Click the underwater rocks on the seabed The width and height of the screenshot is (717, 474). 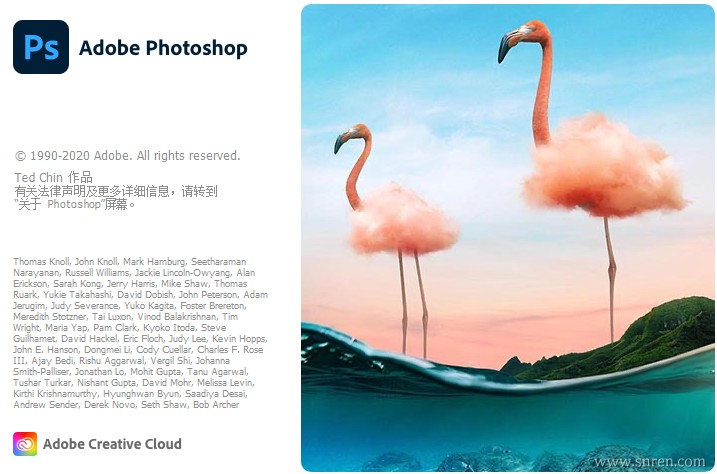(x=503, y=458)
